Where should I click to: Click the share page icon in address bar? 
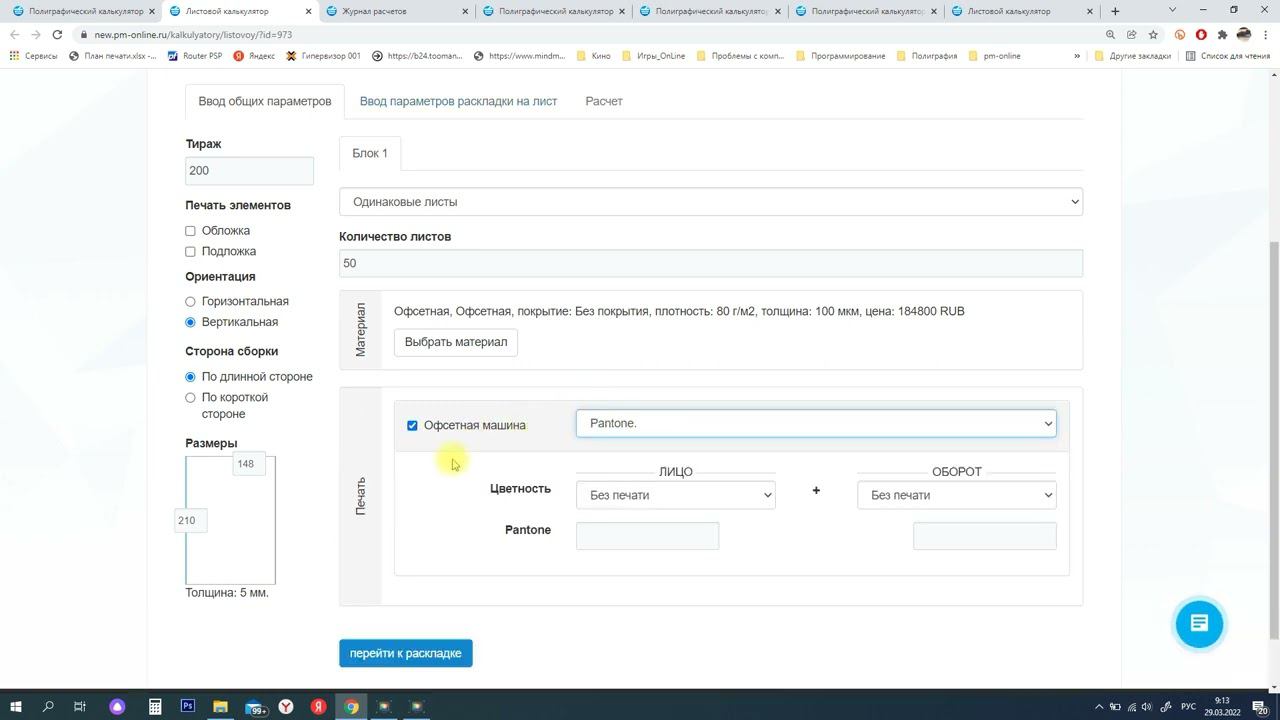pos(1132,35)
